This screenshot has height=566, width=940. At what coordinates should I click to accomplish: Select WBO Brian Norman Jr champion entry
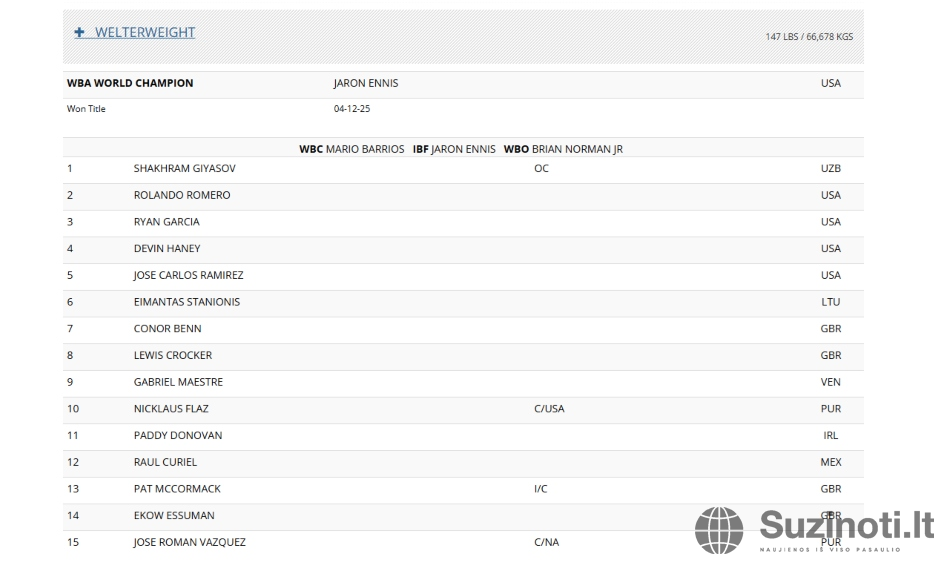tap(563, 149)
